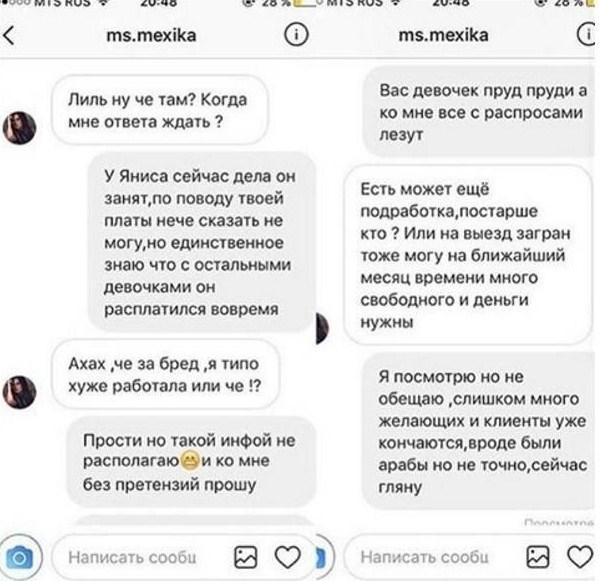
Task: Tap the blue camera icon at bottom left
Action: coord(20,558)
